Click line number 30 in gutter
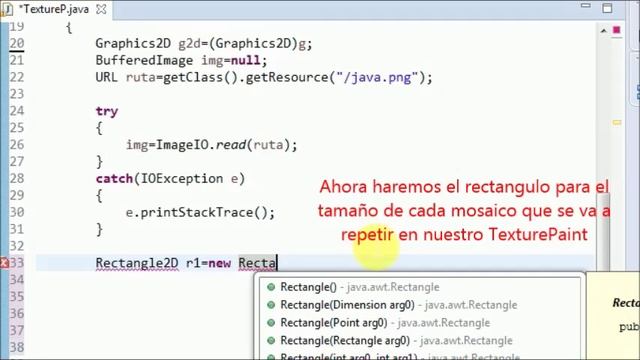The width and height of the screenshot is (640, 360). (17, 212)
